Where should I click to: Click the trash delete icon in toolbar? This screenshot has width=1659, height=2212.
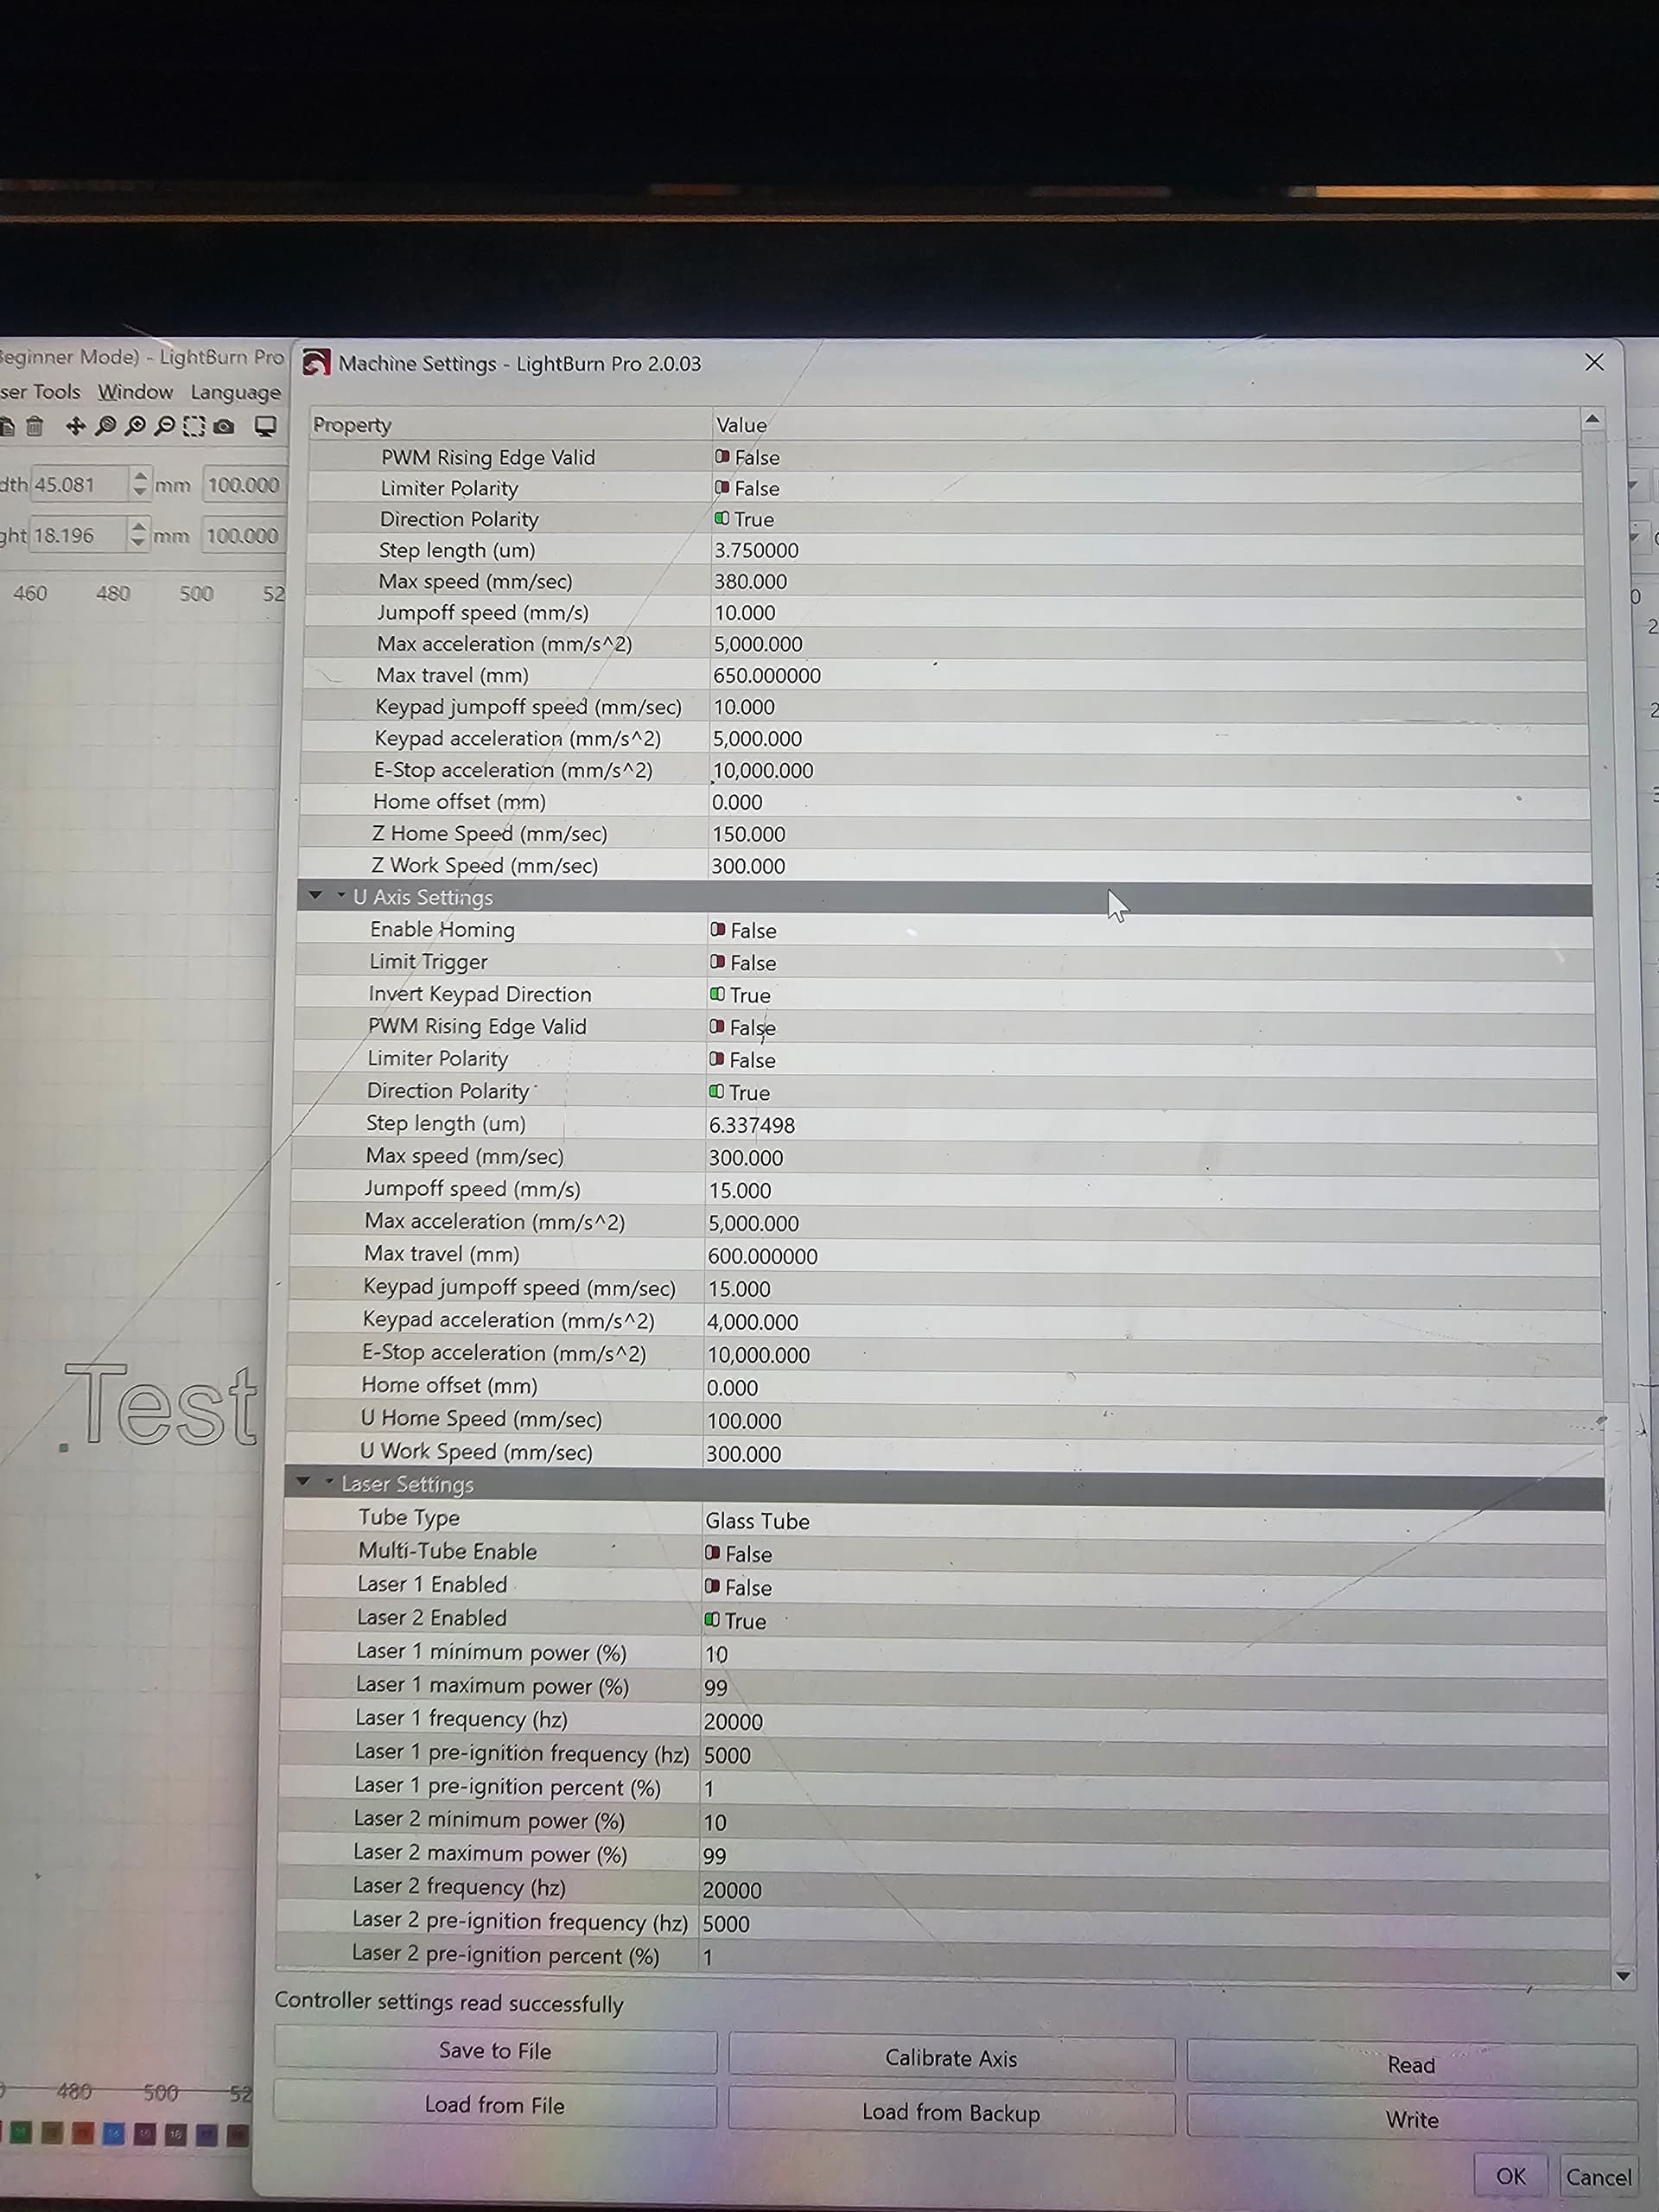coord(34,427)
